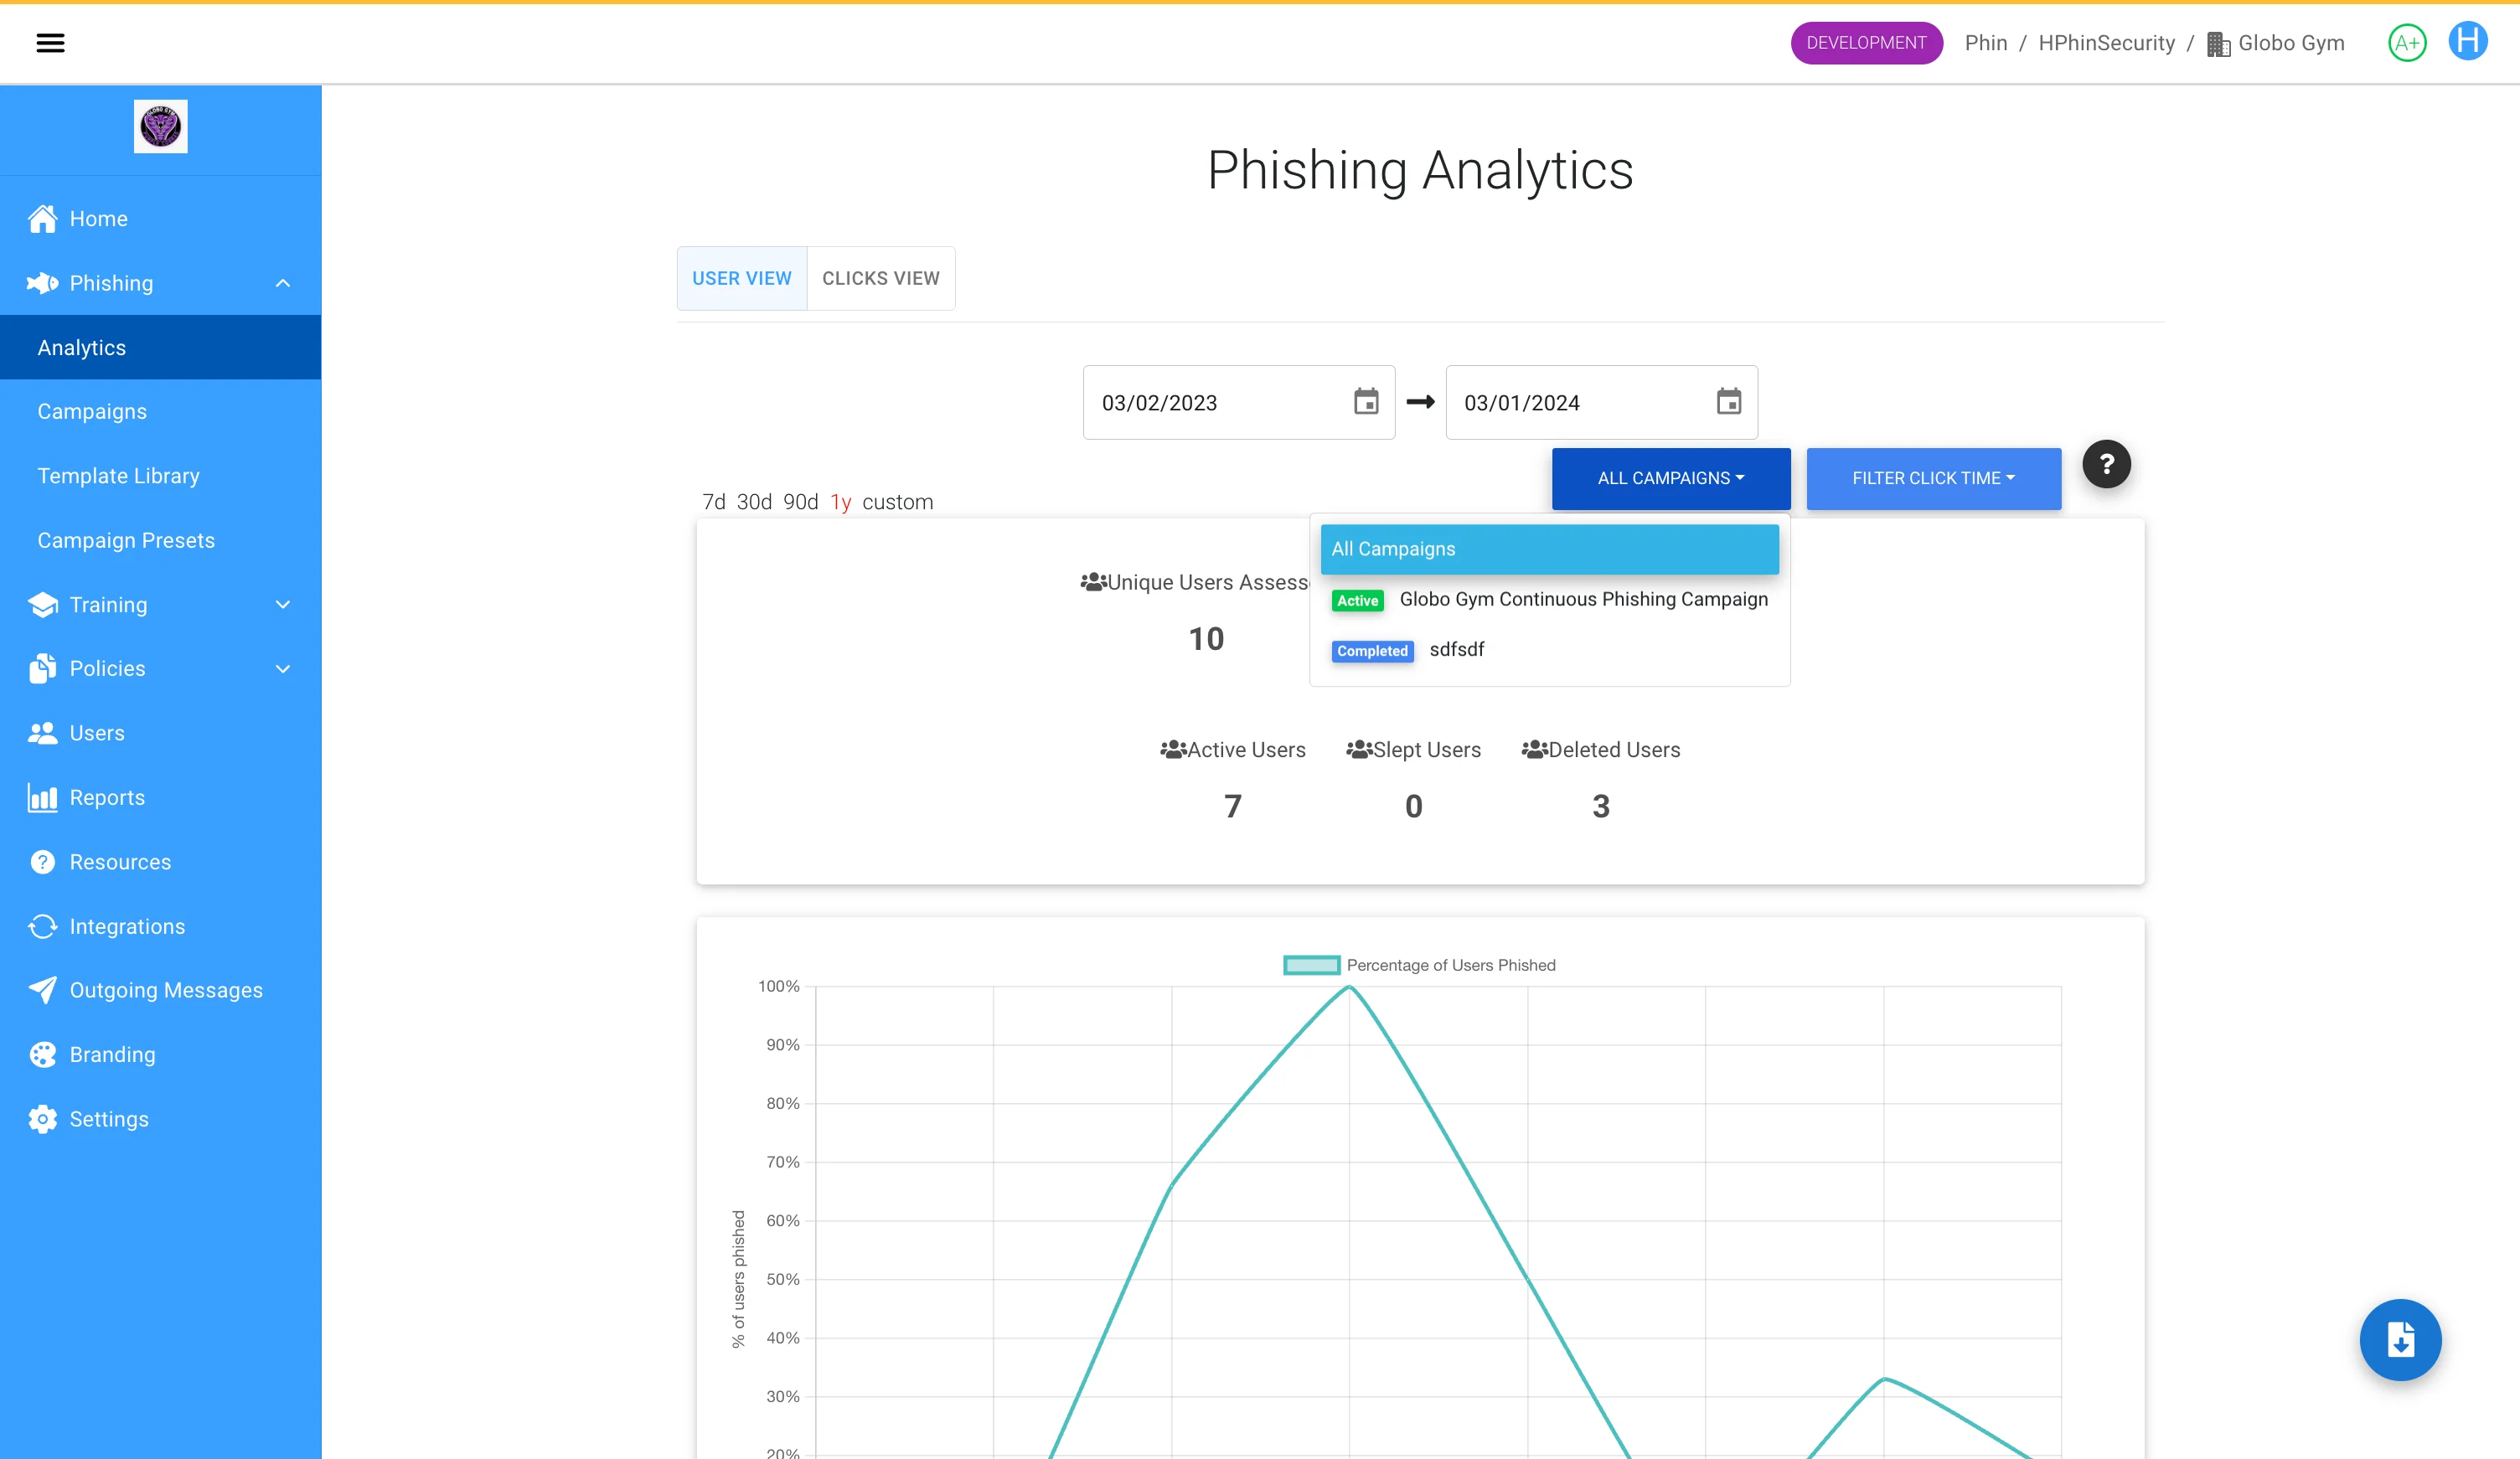Click the Training graduation cap icon
The image size is (2520, 1459).
(42, 604)
